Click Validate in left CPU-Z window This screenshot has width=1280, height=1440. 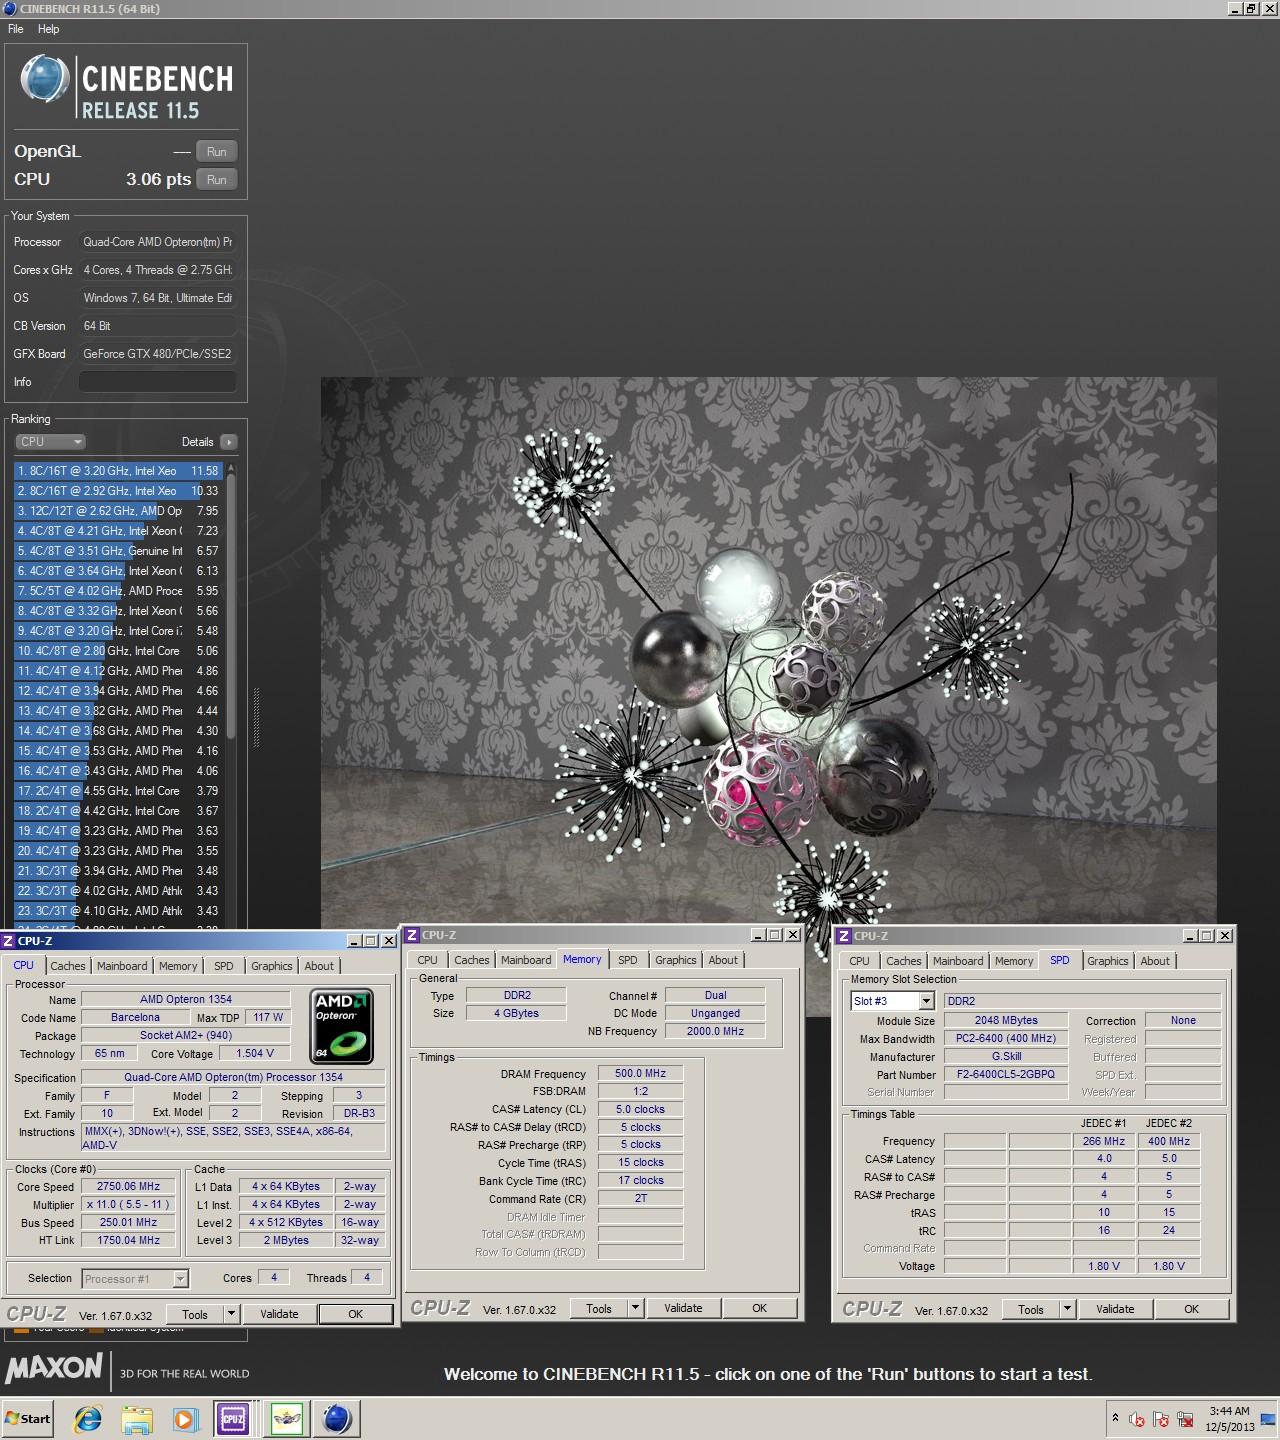pyautogui.click(x=279, y=1315)
